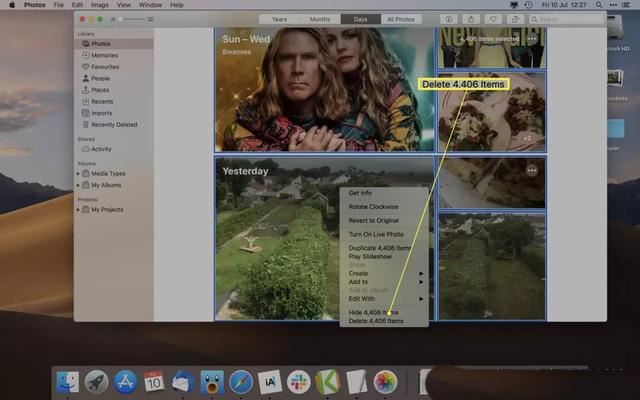Expand the My Projects folder
Screen dimensions: 640x400
click(79, 210)
